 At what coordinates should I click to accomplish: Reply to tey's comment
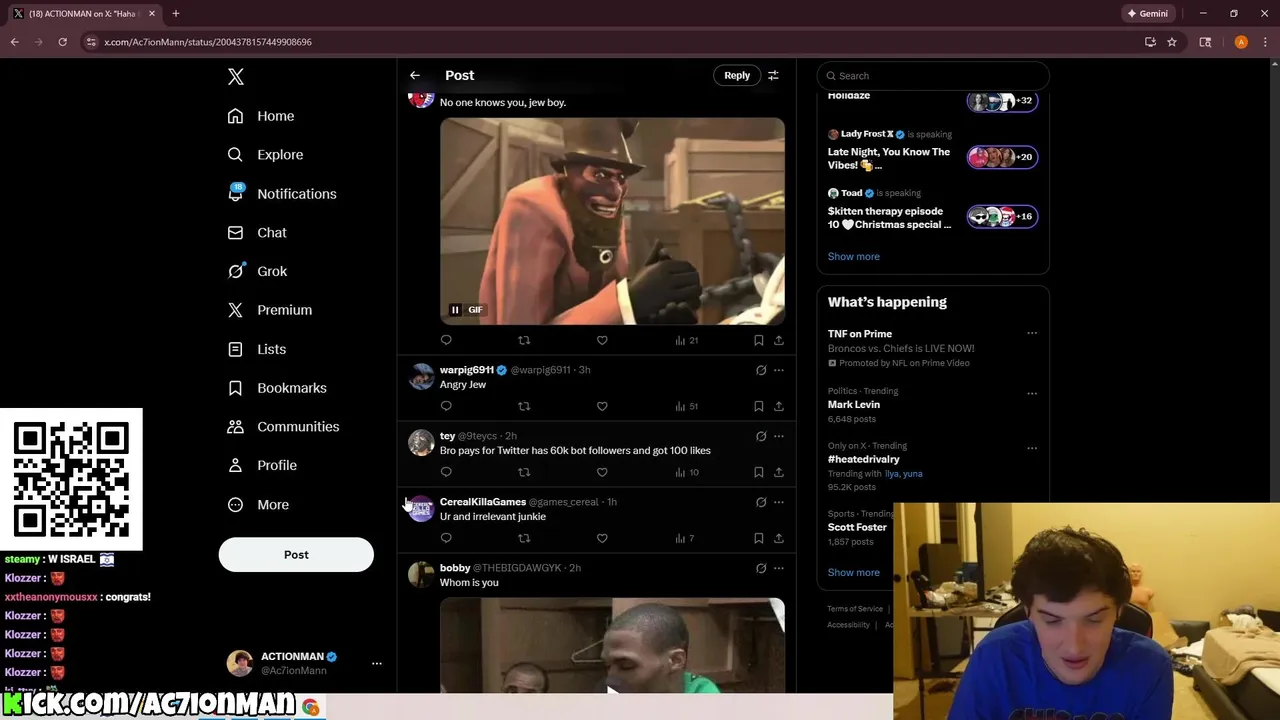click(x=446, y=472)
